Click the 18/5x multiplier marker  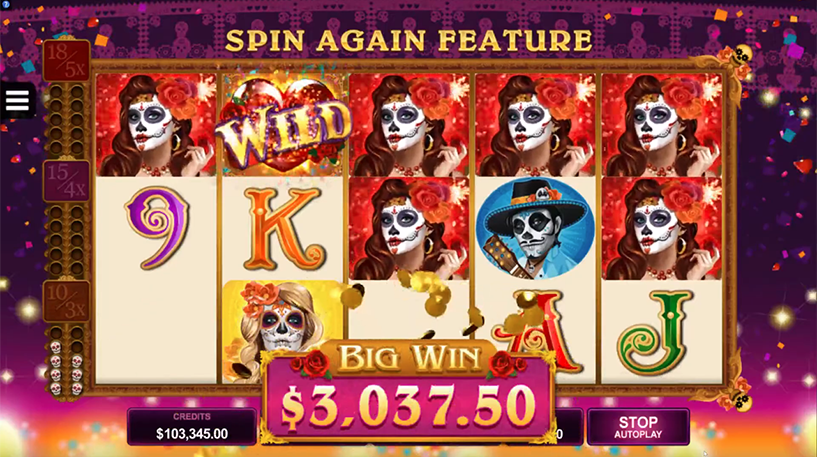tap(66, 60)
